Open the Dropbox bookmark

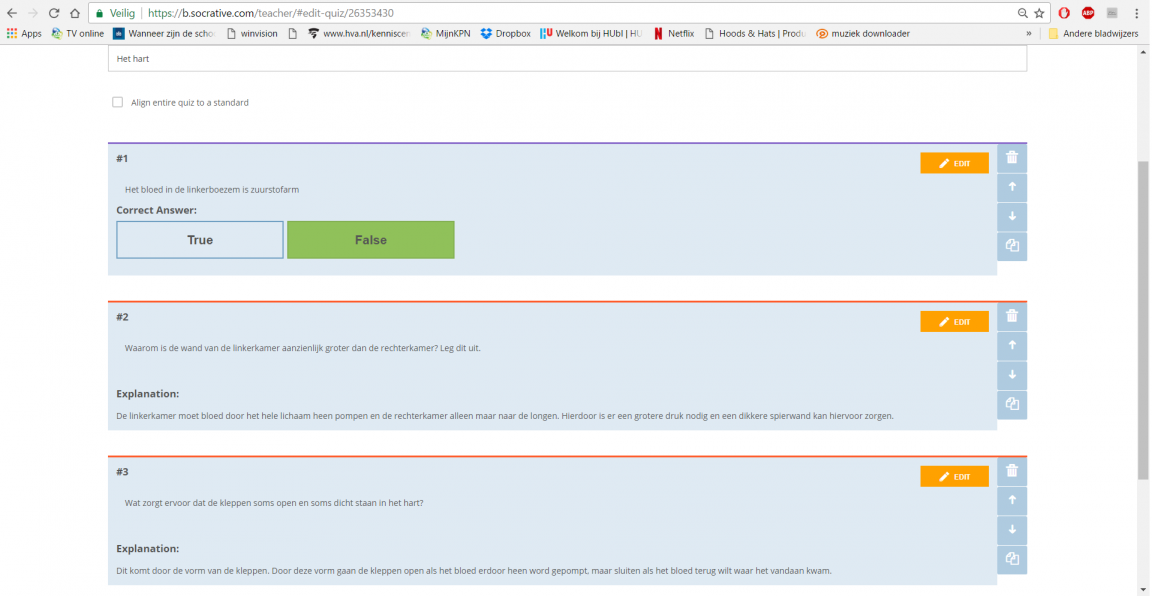click(x=505, y=33)
